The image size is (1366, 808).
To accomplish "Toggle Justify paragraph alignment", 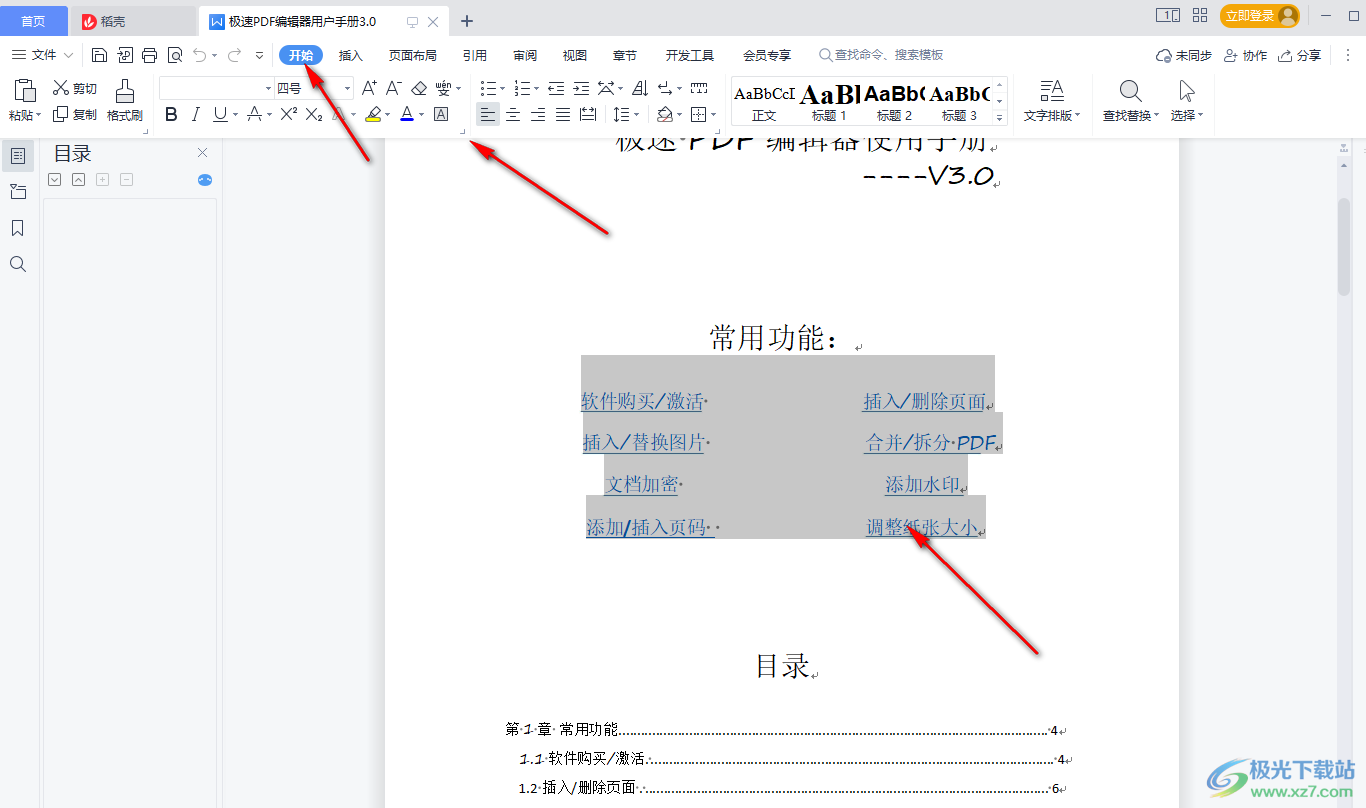I will tap(563, 115).
